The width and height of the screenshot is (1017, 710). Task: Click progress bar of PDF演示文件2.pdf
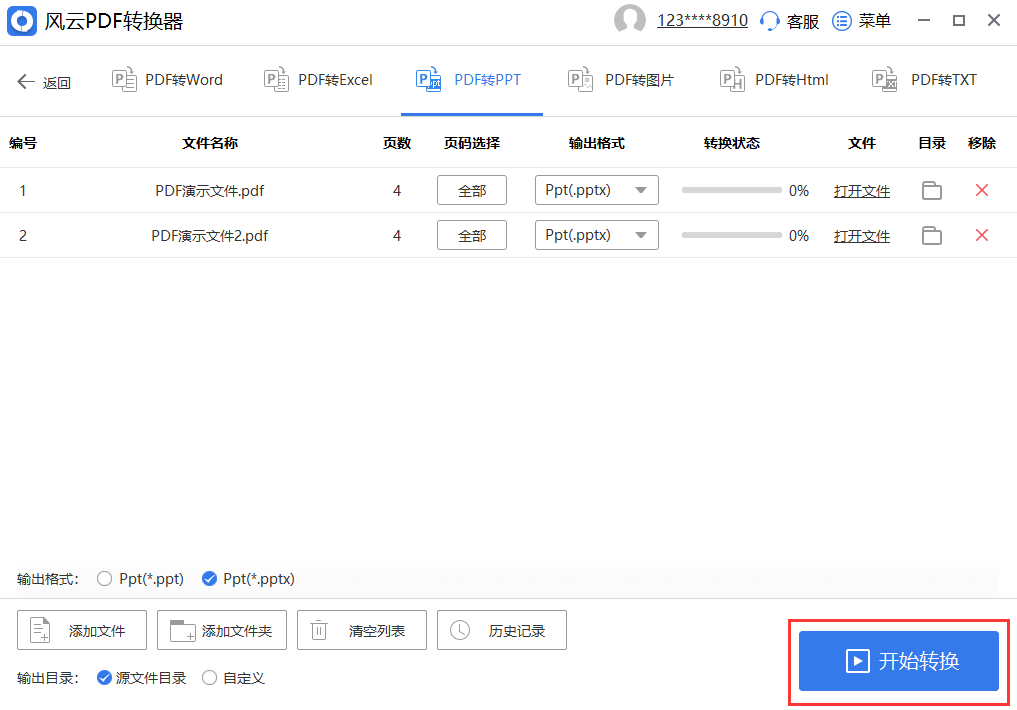pyautogui.click(x=732, y=235)
